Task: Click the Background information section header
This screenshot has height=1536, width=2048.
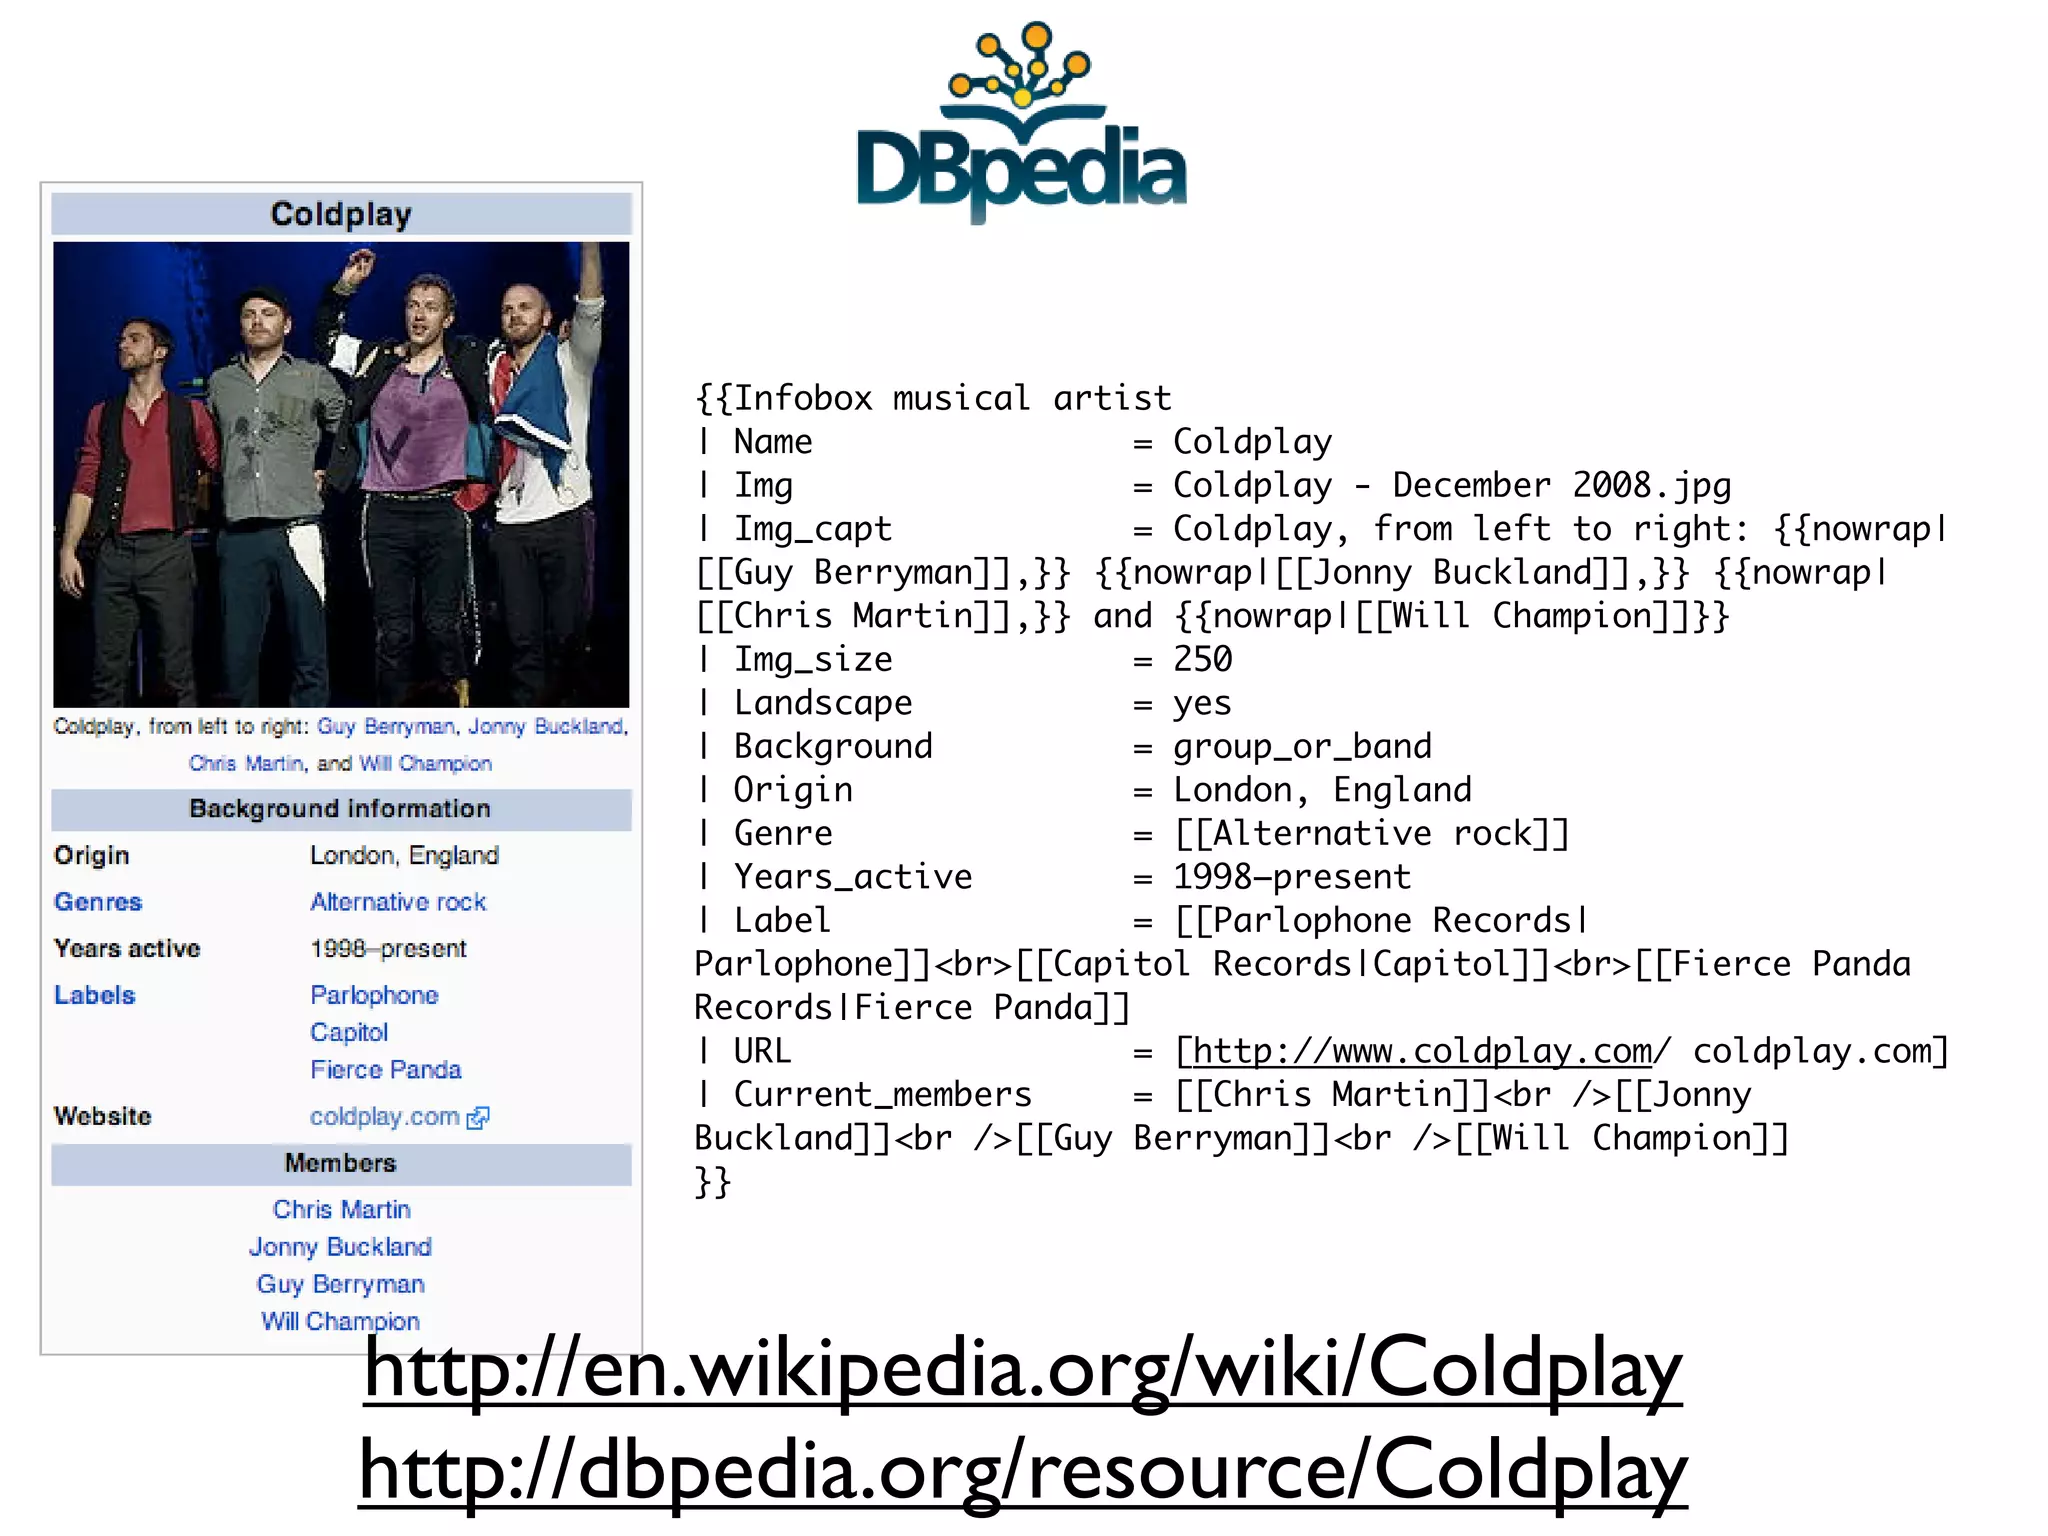Action: pos(341,809)
